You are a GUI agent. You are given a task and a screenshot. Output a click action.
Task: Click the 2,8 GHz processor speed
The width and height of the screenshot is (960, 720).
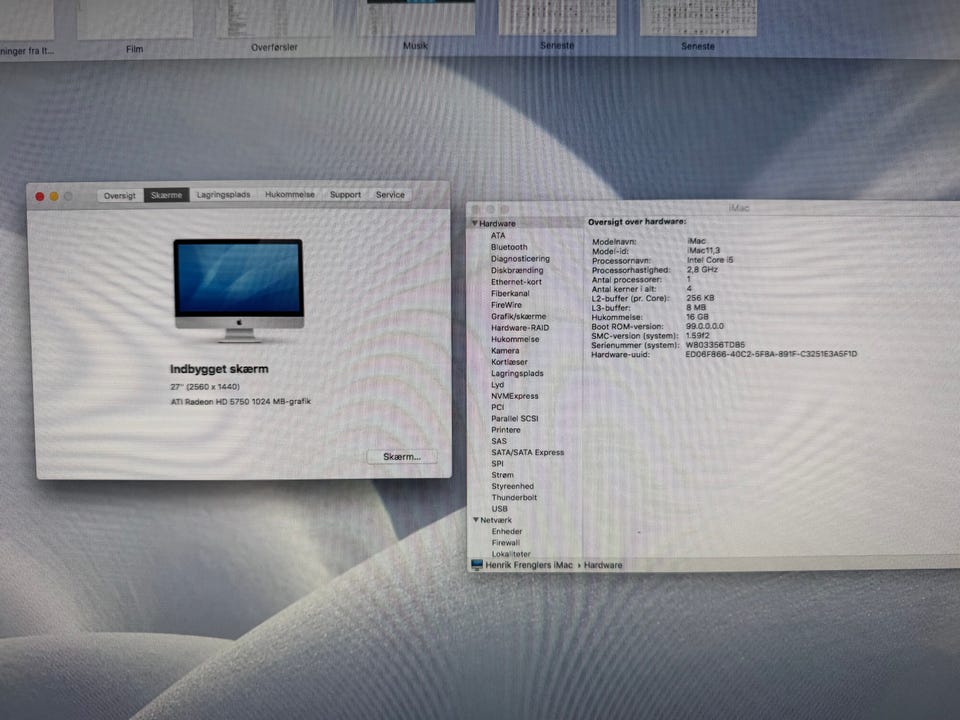pos(702,269)
